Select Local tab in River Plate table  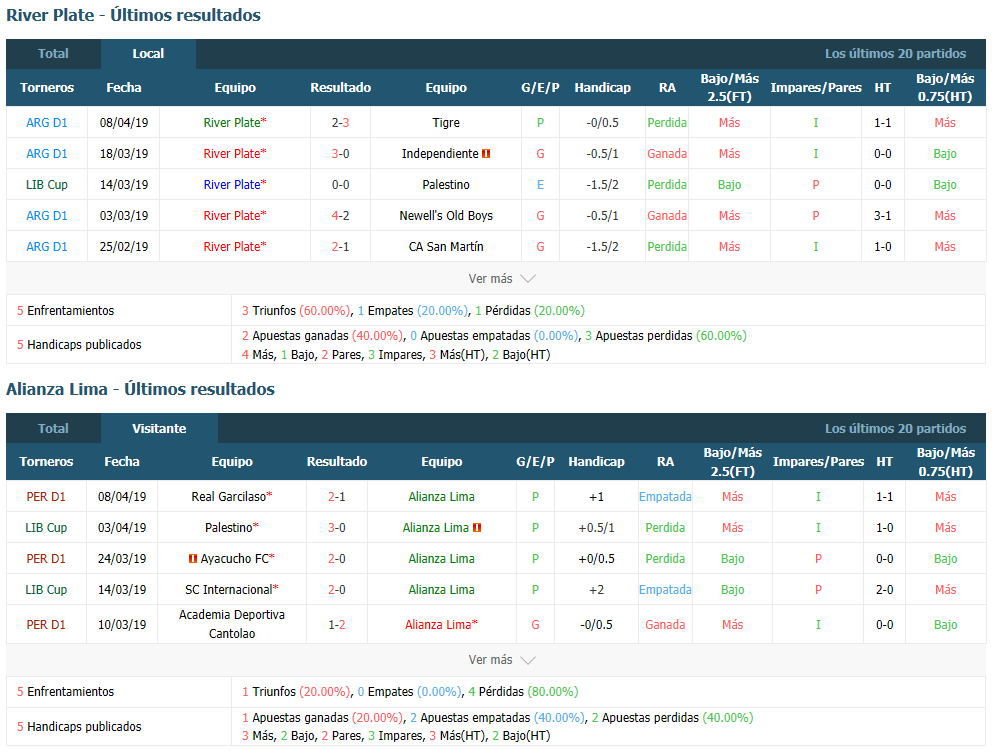tap(148, 54)
